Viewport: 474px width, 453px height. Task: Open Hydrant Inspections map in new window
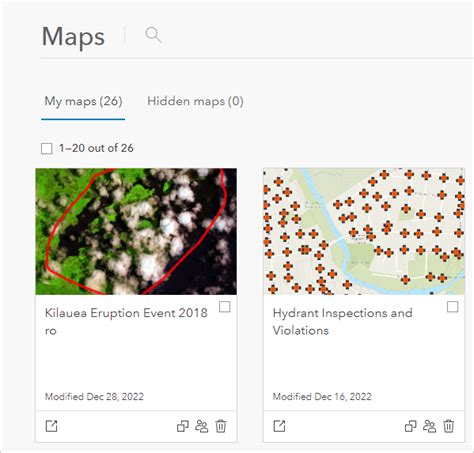point(279,426)
